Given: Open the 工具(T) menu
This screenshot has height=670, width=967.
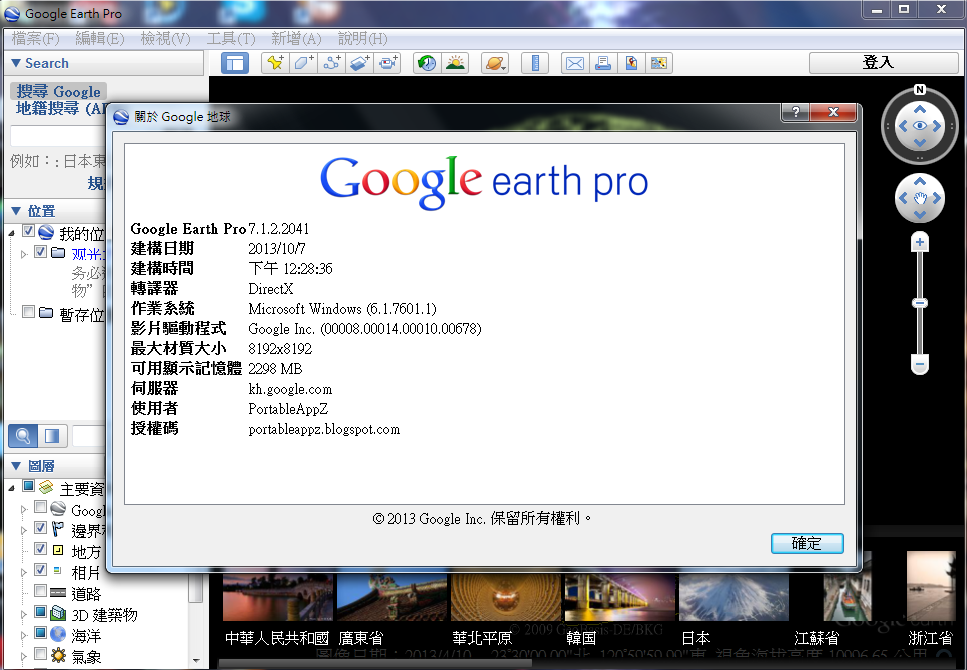Looking at the screenshot, I should pos(231,39).
